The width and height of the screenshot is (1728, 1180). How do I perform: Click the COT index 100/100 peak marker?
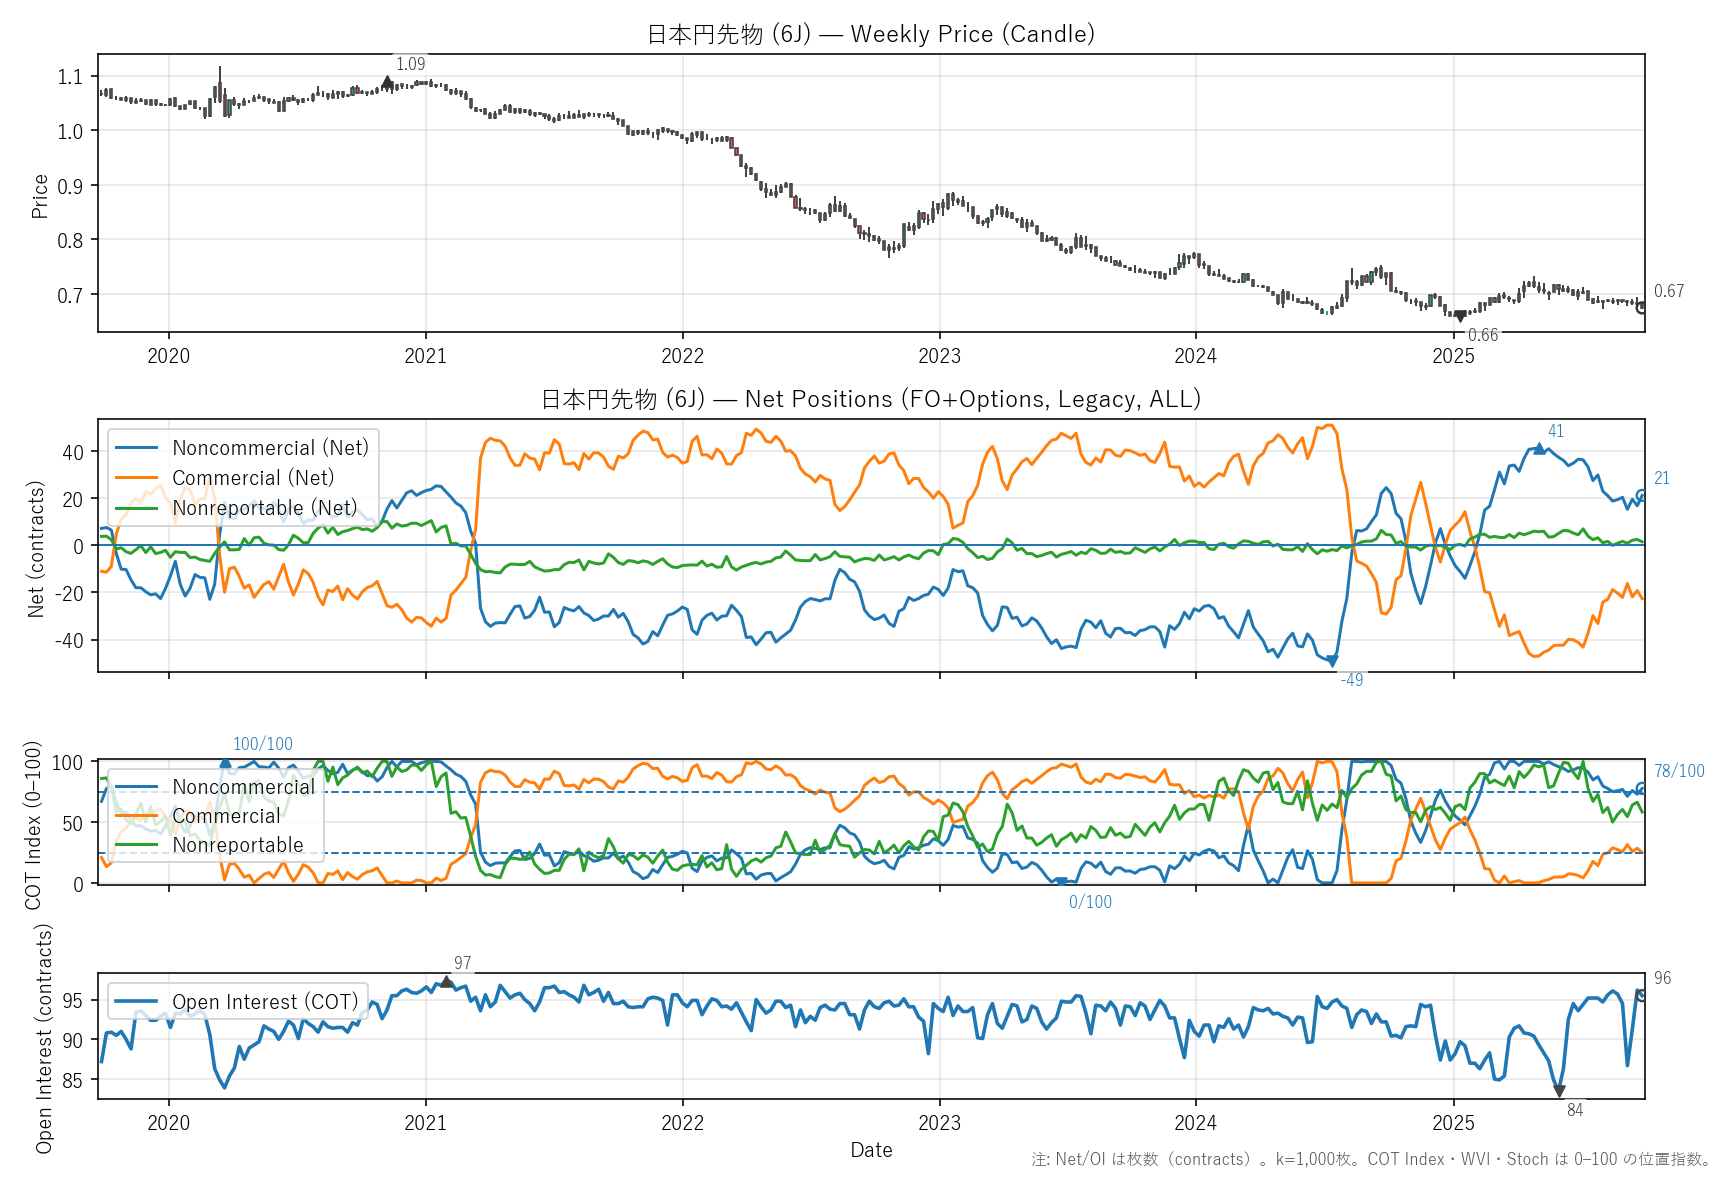coord(225,763)
